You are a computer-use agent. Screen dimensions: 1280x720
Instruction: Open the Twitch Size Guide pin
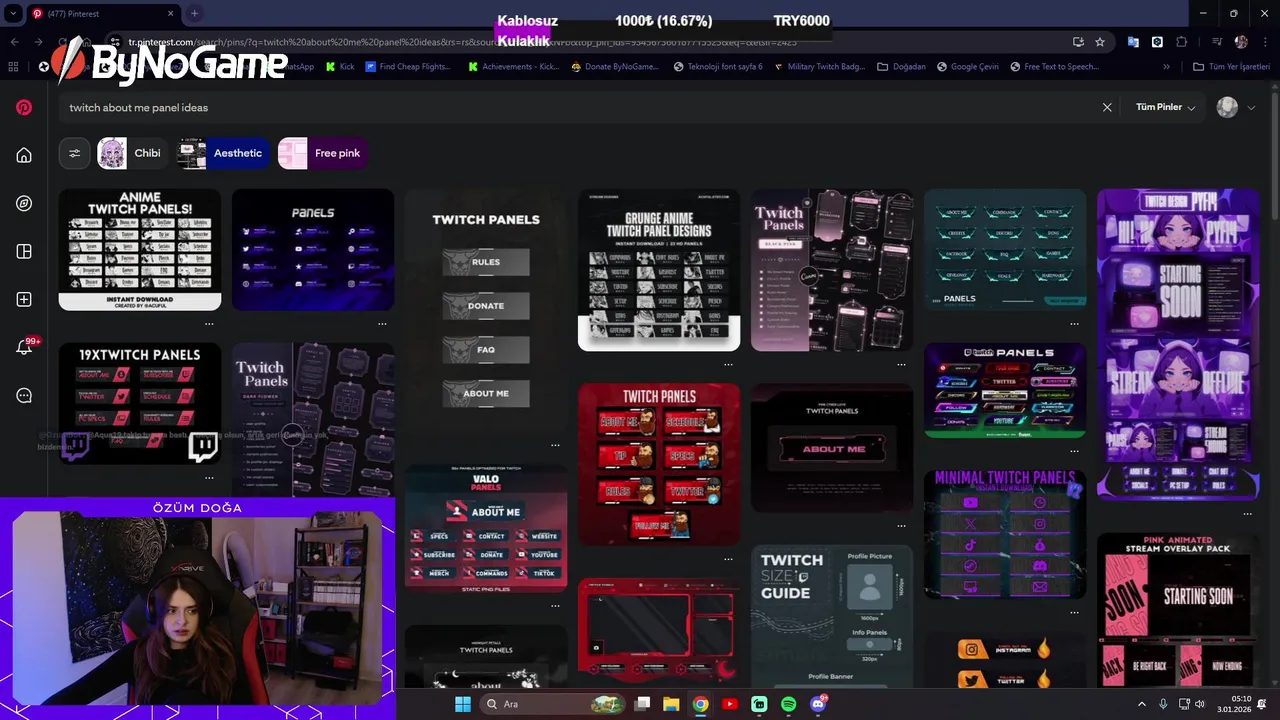[832, 616]
